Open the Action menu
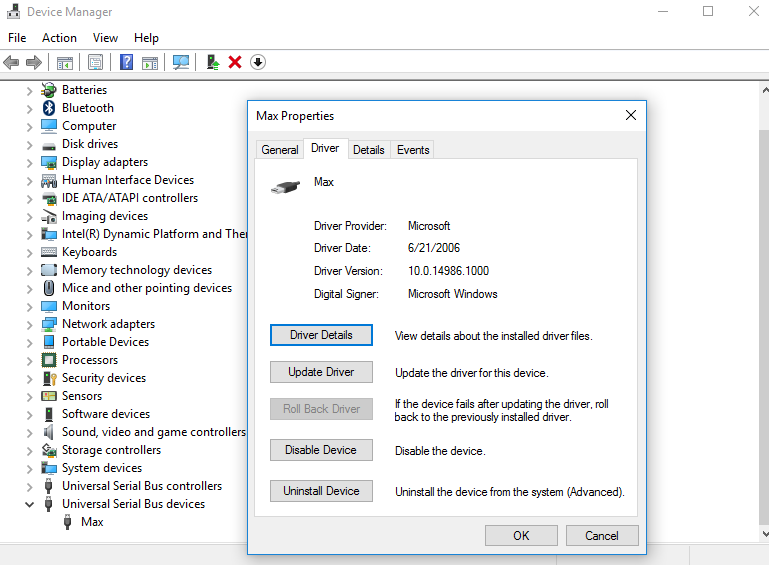This screenshot has height=565, width=769. [59, 38]
